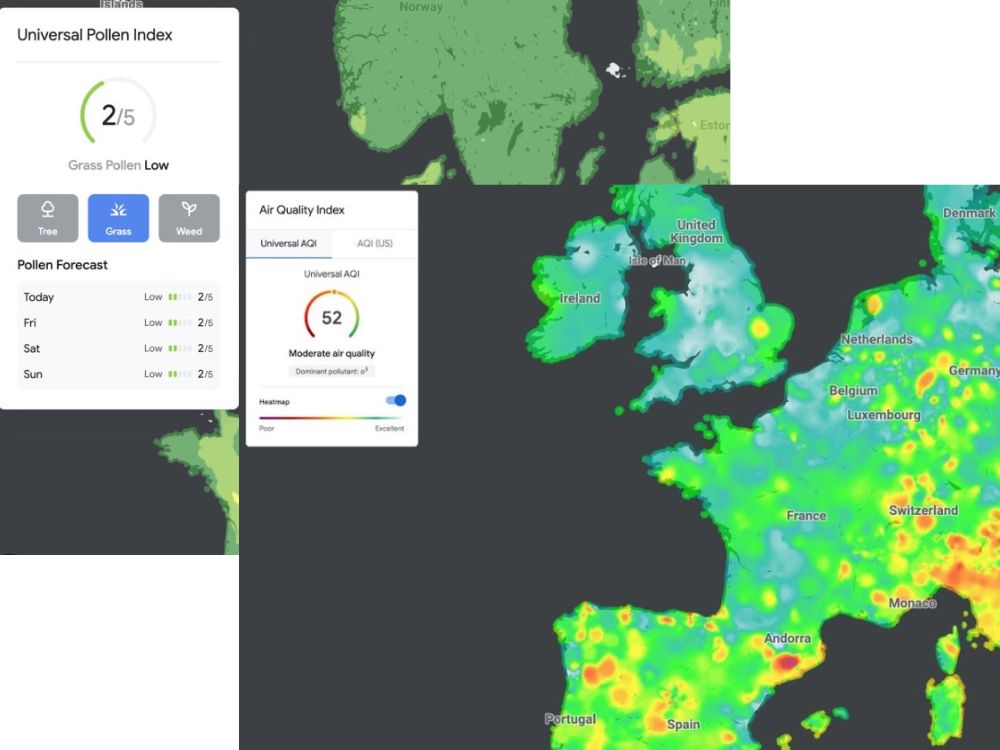Switch to the Universal AQI tab
Image resolution: width=1000 pixels, height=750 pixels.
coord(289,244)
